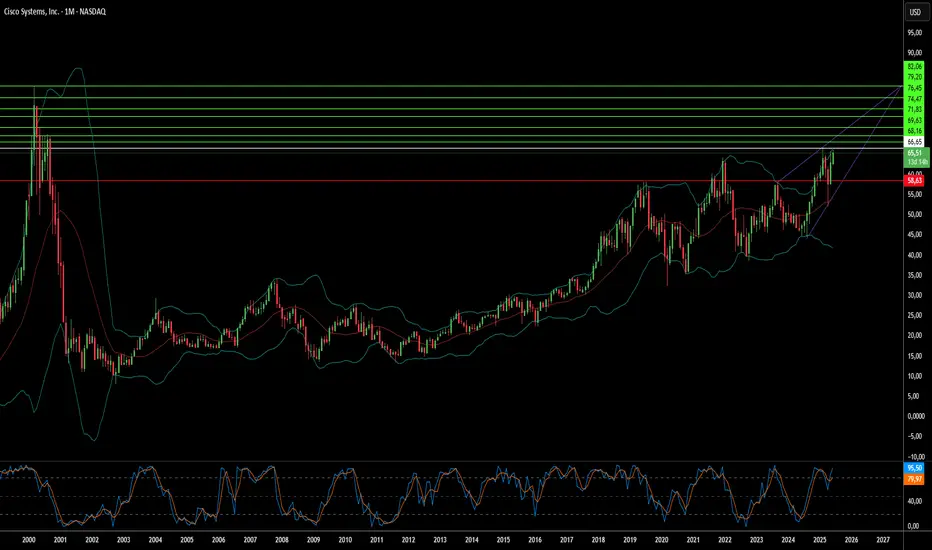Click the -5,00 price axis tick

915,436
